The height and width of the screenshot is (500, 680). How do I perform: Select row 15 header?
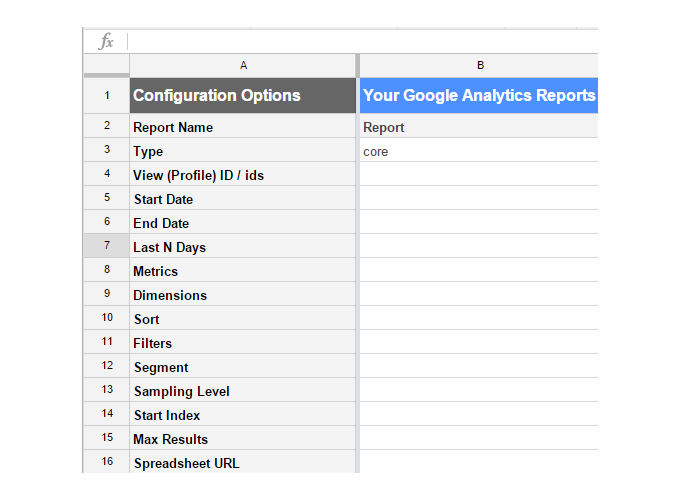click(x=106, y=438)
